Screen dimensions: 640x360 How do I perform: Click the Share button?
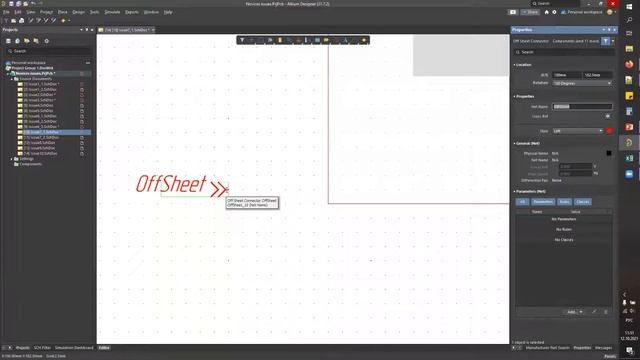tap(531, 12)
